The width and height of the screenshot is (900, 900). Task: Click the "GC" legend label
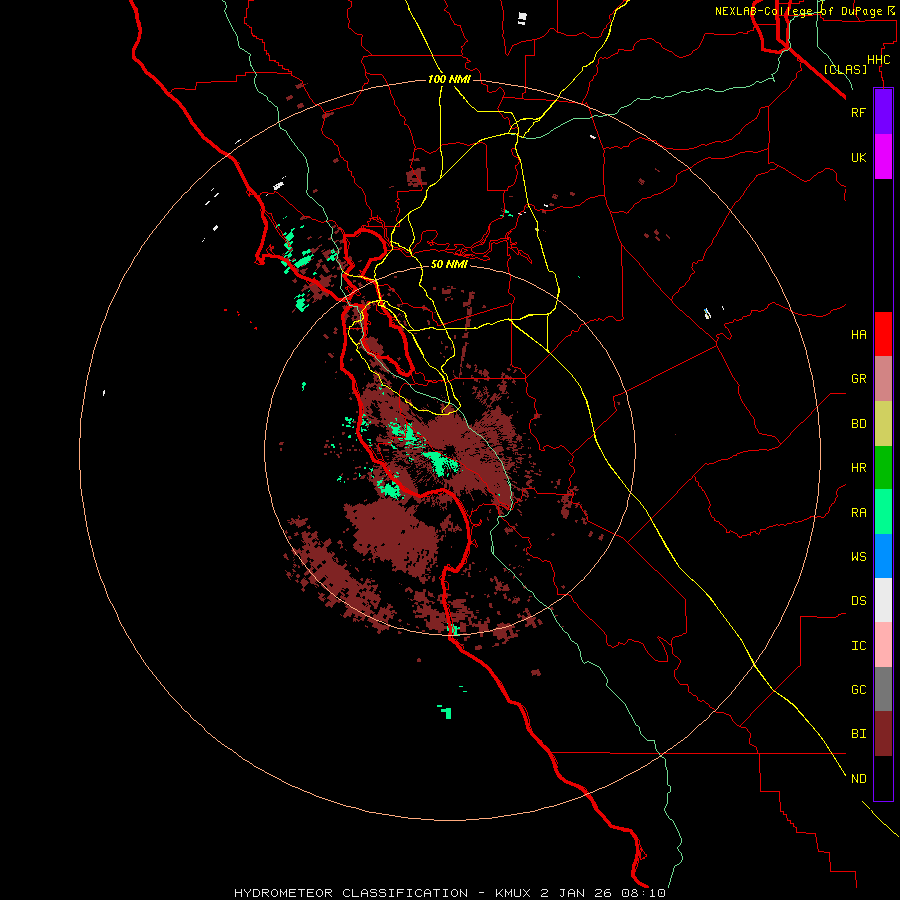click(858, 690)
